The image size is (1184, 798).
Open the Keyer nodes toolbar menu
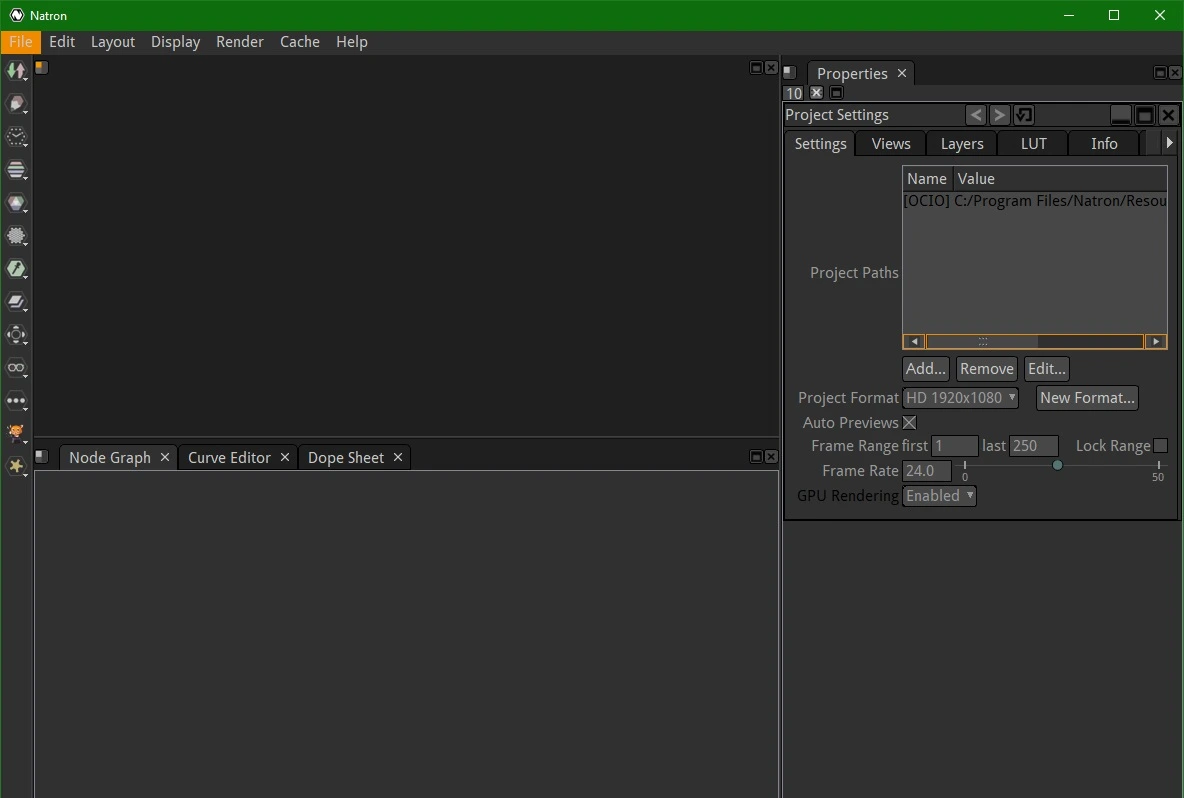tap(17, 270)
